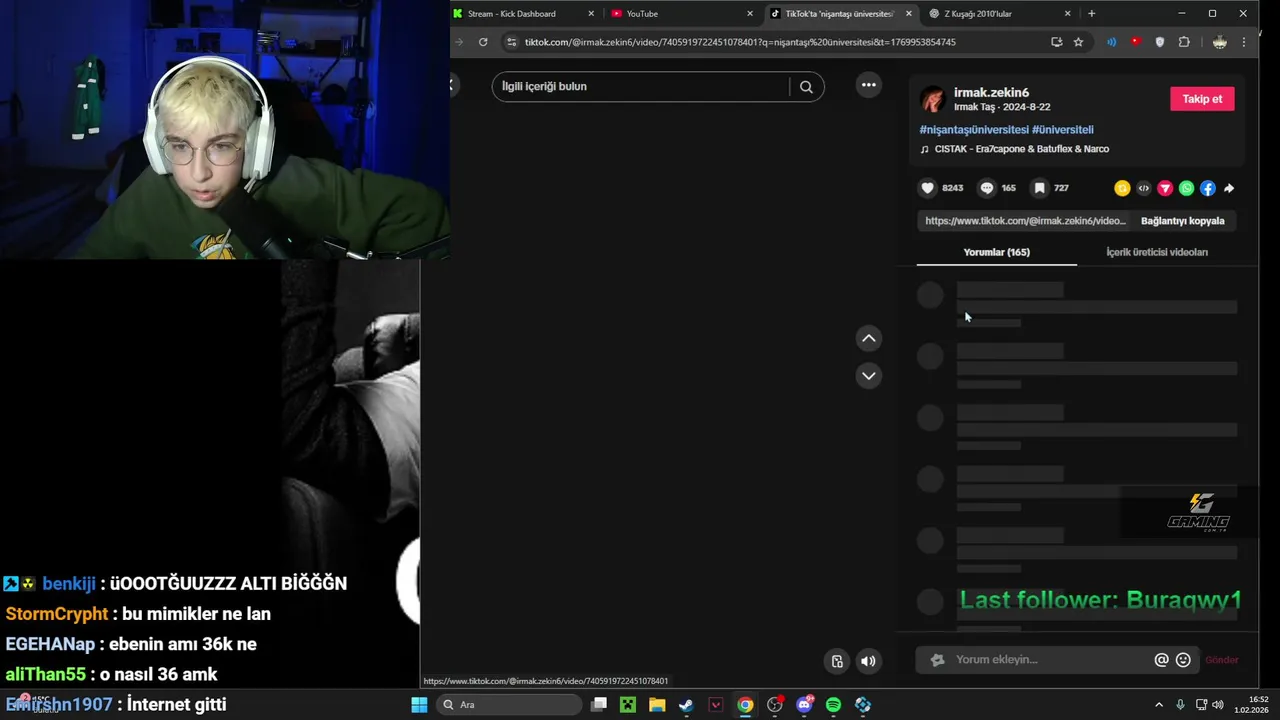The height and width of the screenshot is (720, 1280).
Task: Click the Gönder button
Action: click(x=1221, y=660)
